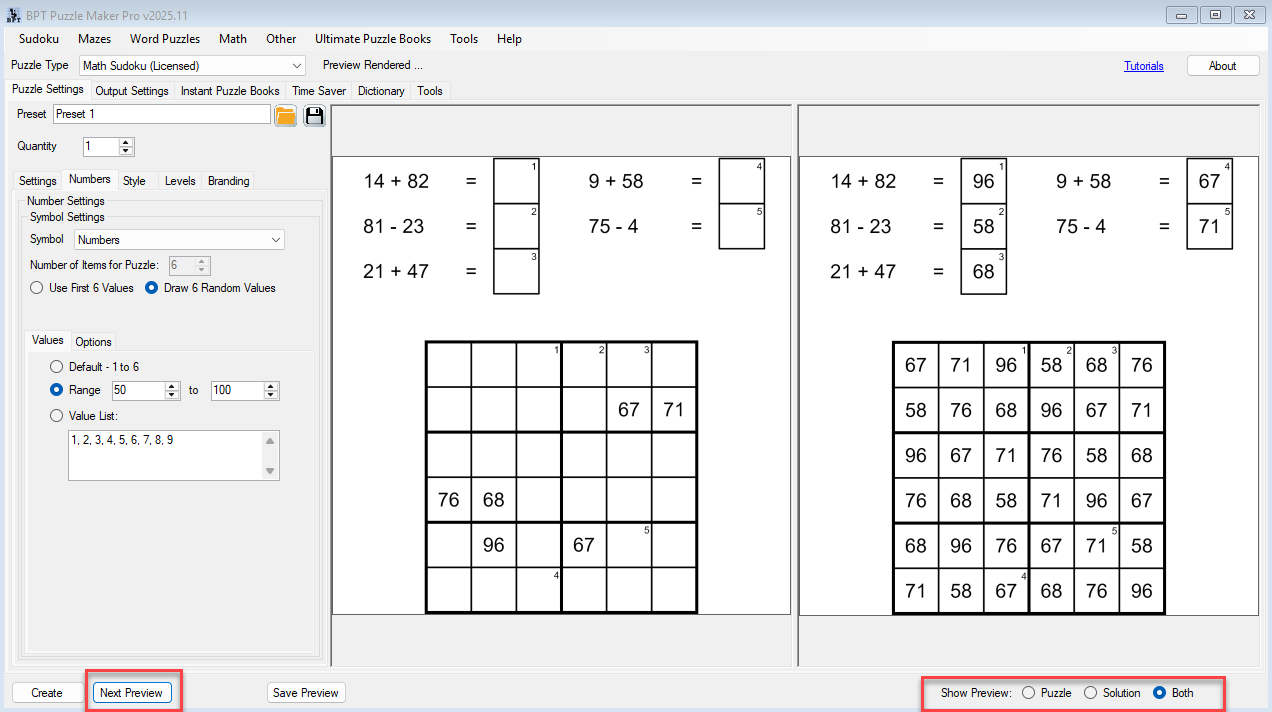Click the Save Preview button
Screen dimensions: 1272x712
click(306, 693)
